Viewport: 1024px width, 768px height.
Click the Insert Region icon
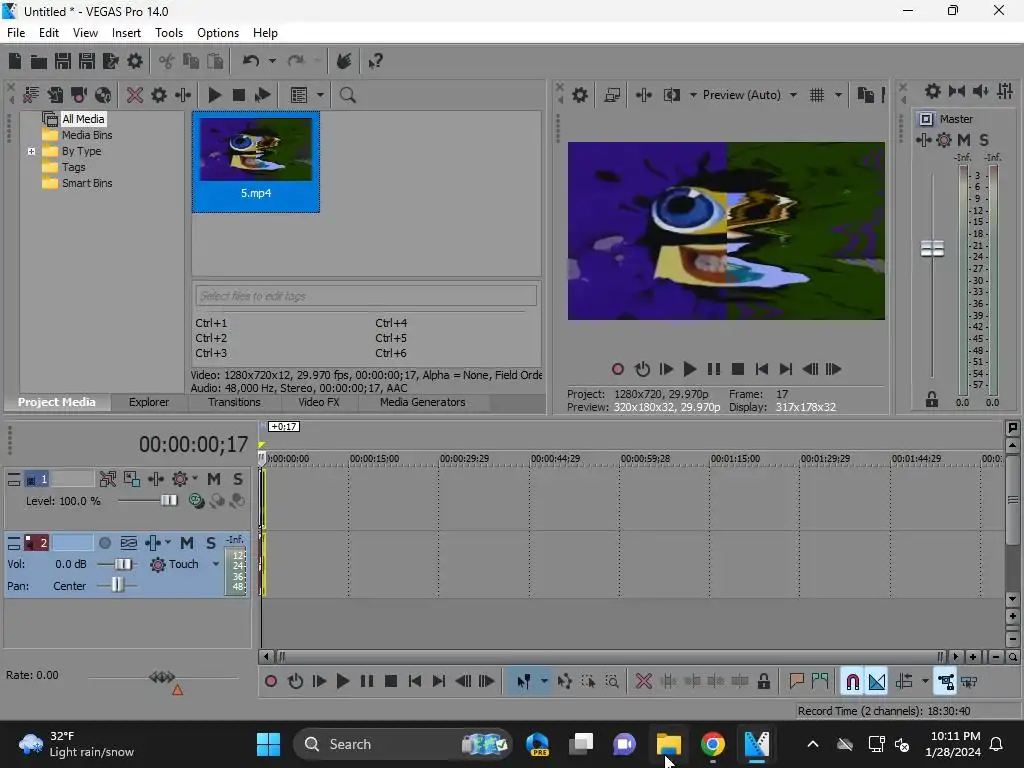pyautogui.click(x=820, y=682)
